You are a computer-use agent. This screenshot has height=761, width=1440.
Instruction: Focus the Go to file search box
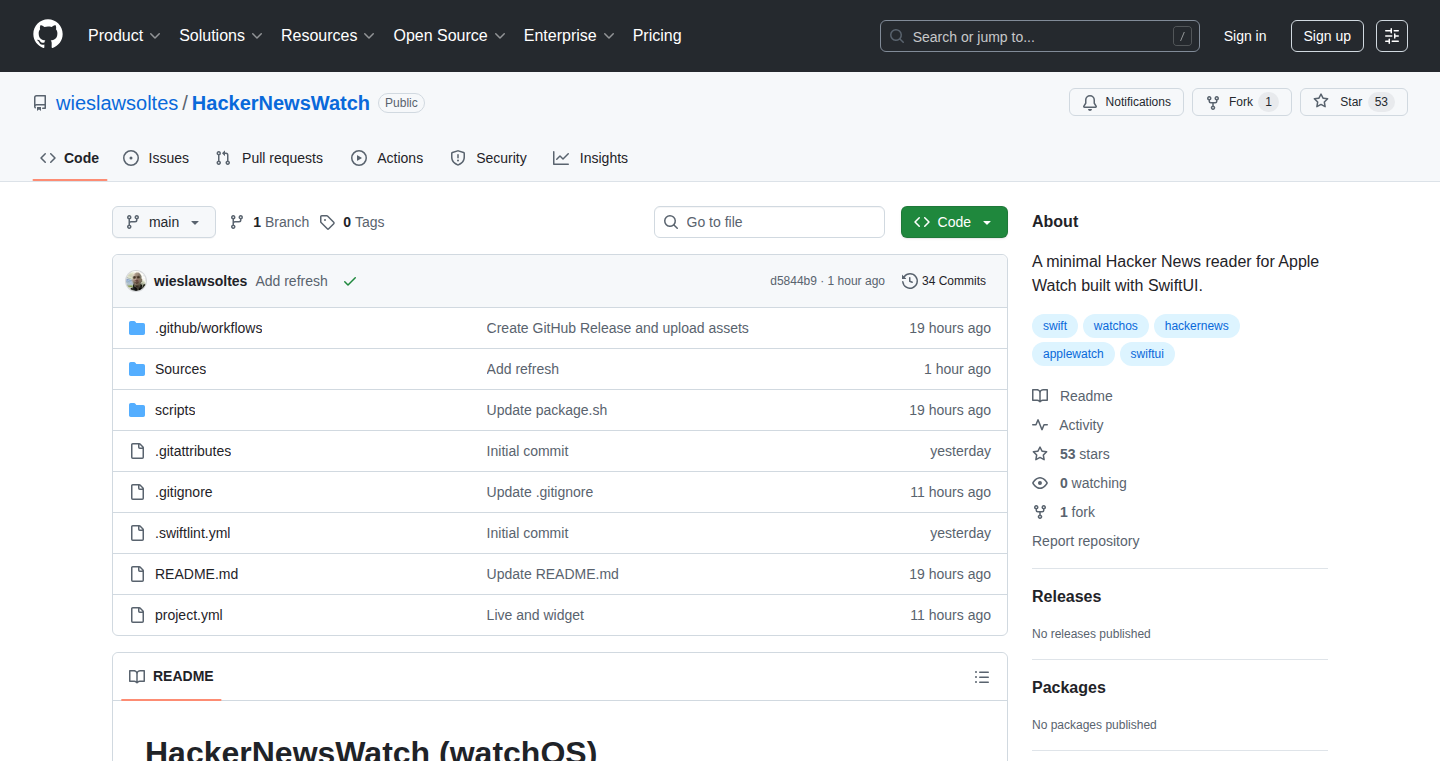(770, 222)
